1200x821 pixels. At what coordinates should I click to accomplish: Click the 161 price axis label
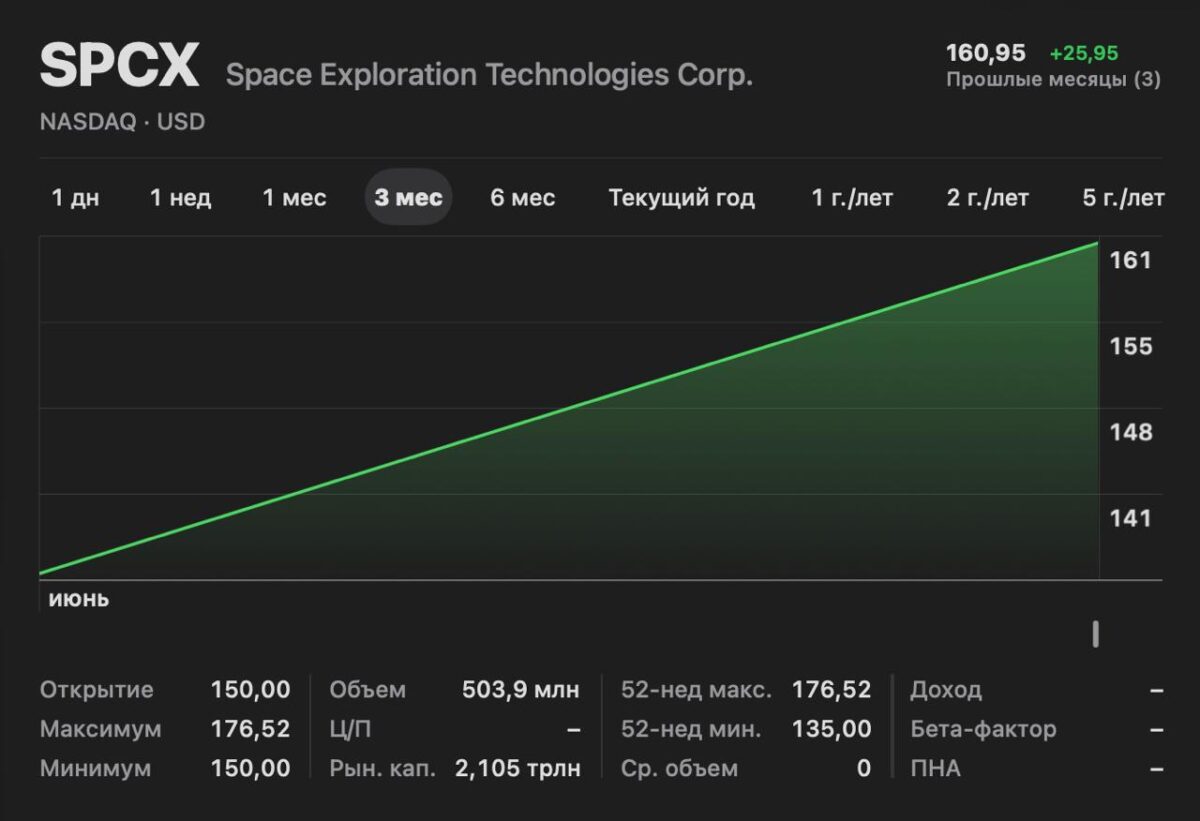pyautogui.click(x=1131, y=260)
